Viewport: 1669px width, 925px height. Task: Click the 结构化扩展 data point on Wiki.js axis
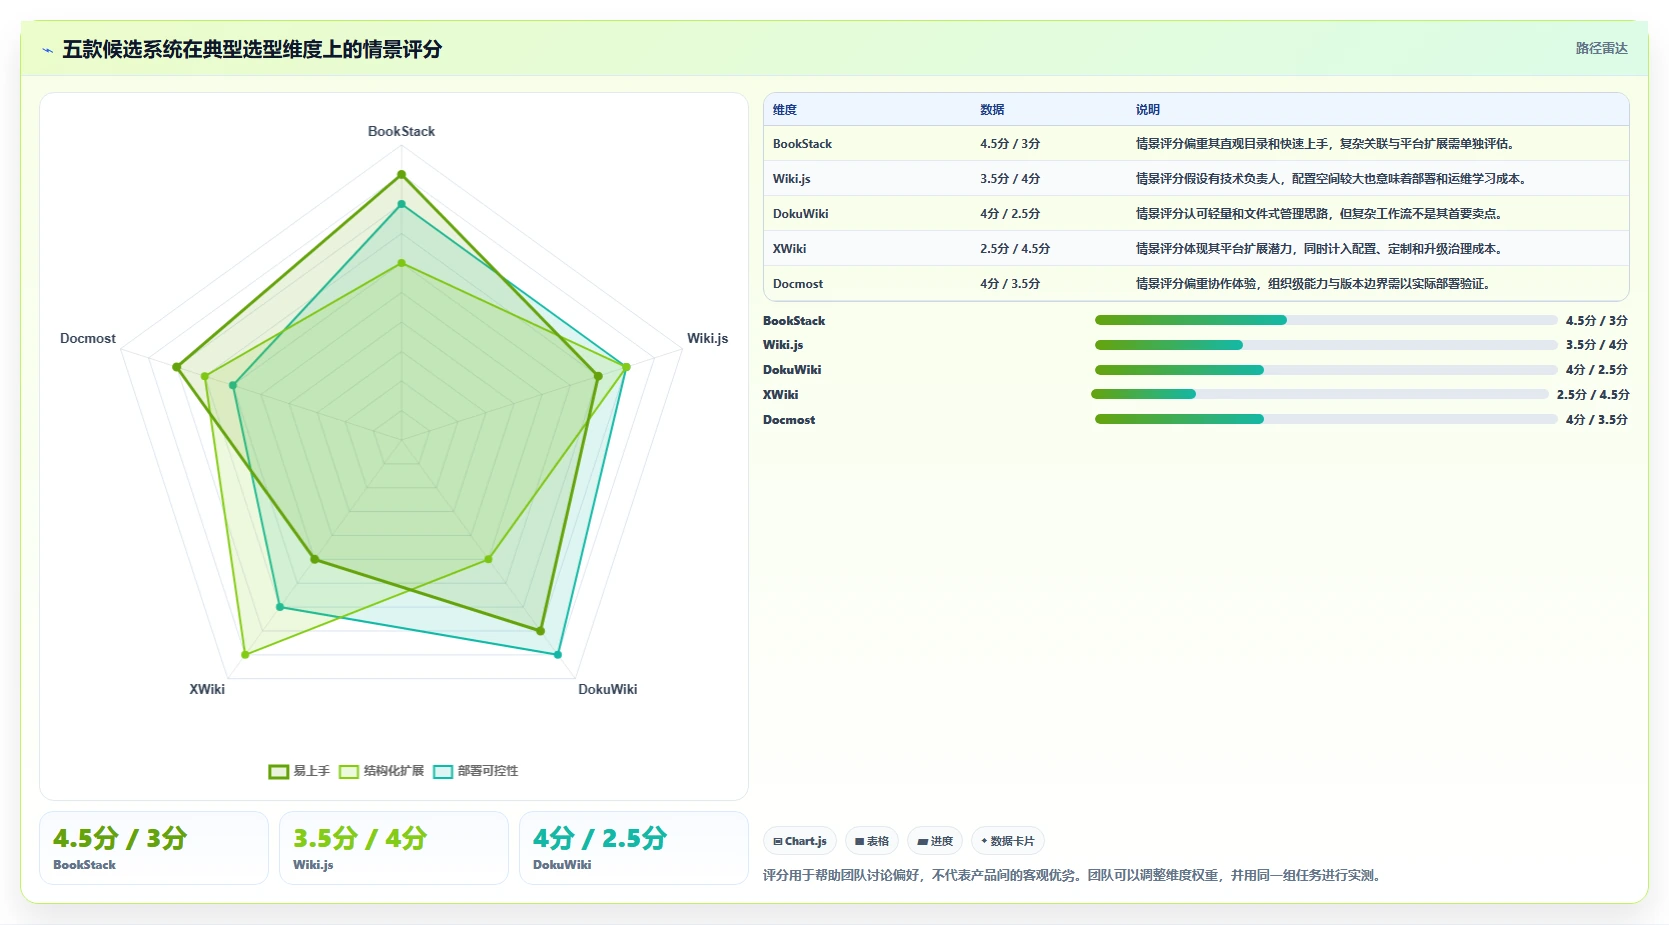point(626,367)
